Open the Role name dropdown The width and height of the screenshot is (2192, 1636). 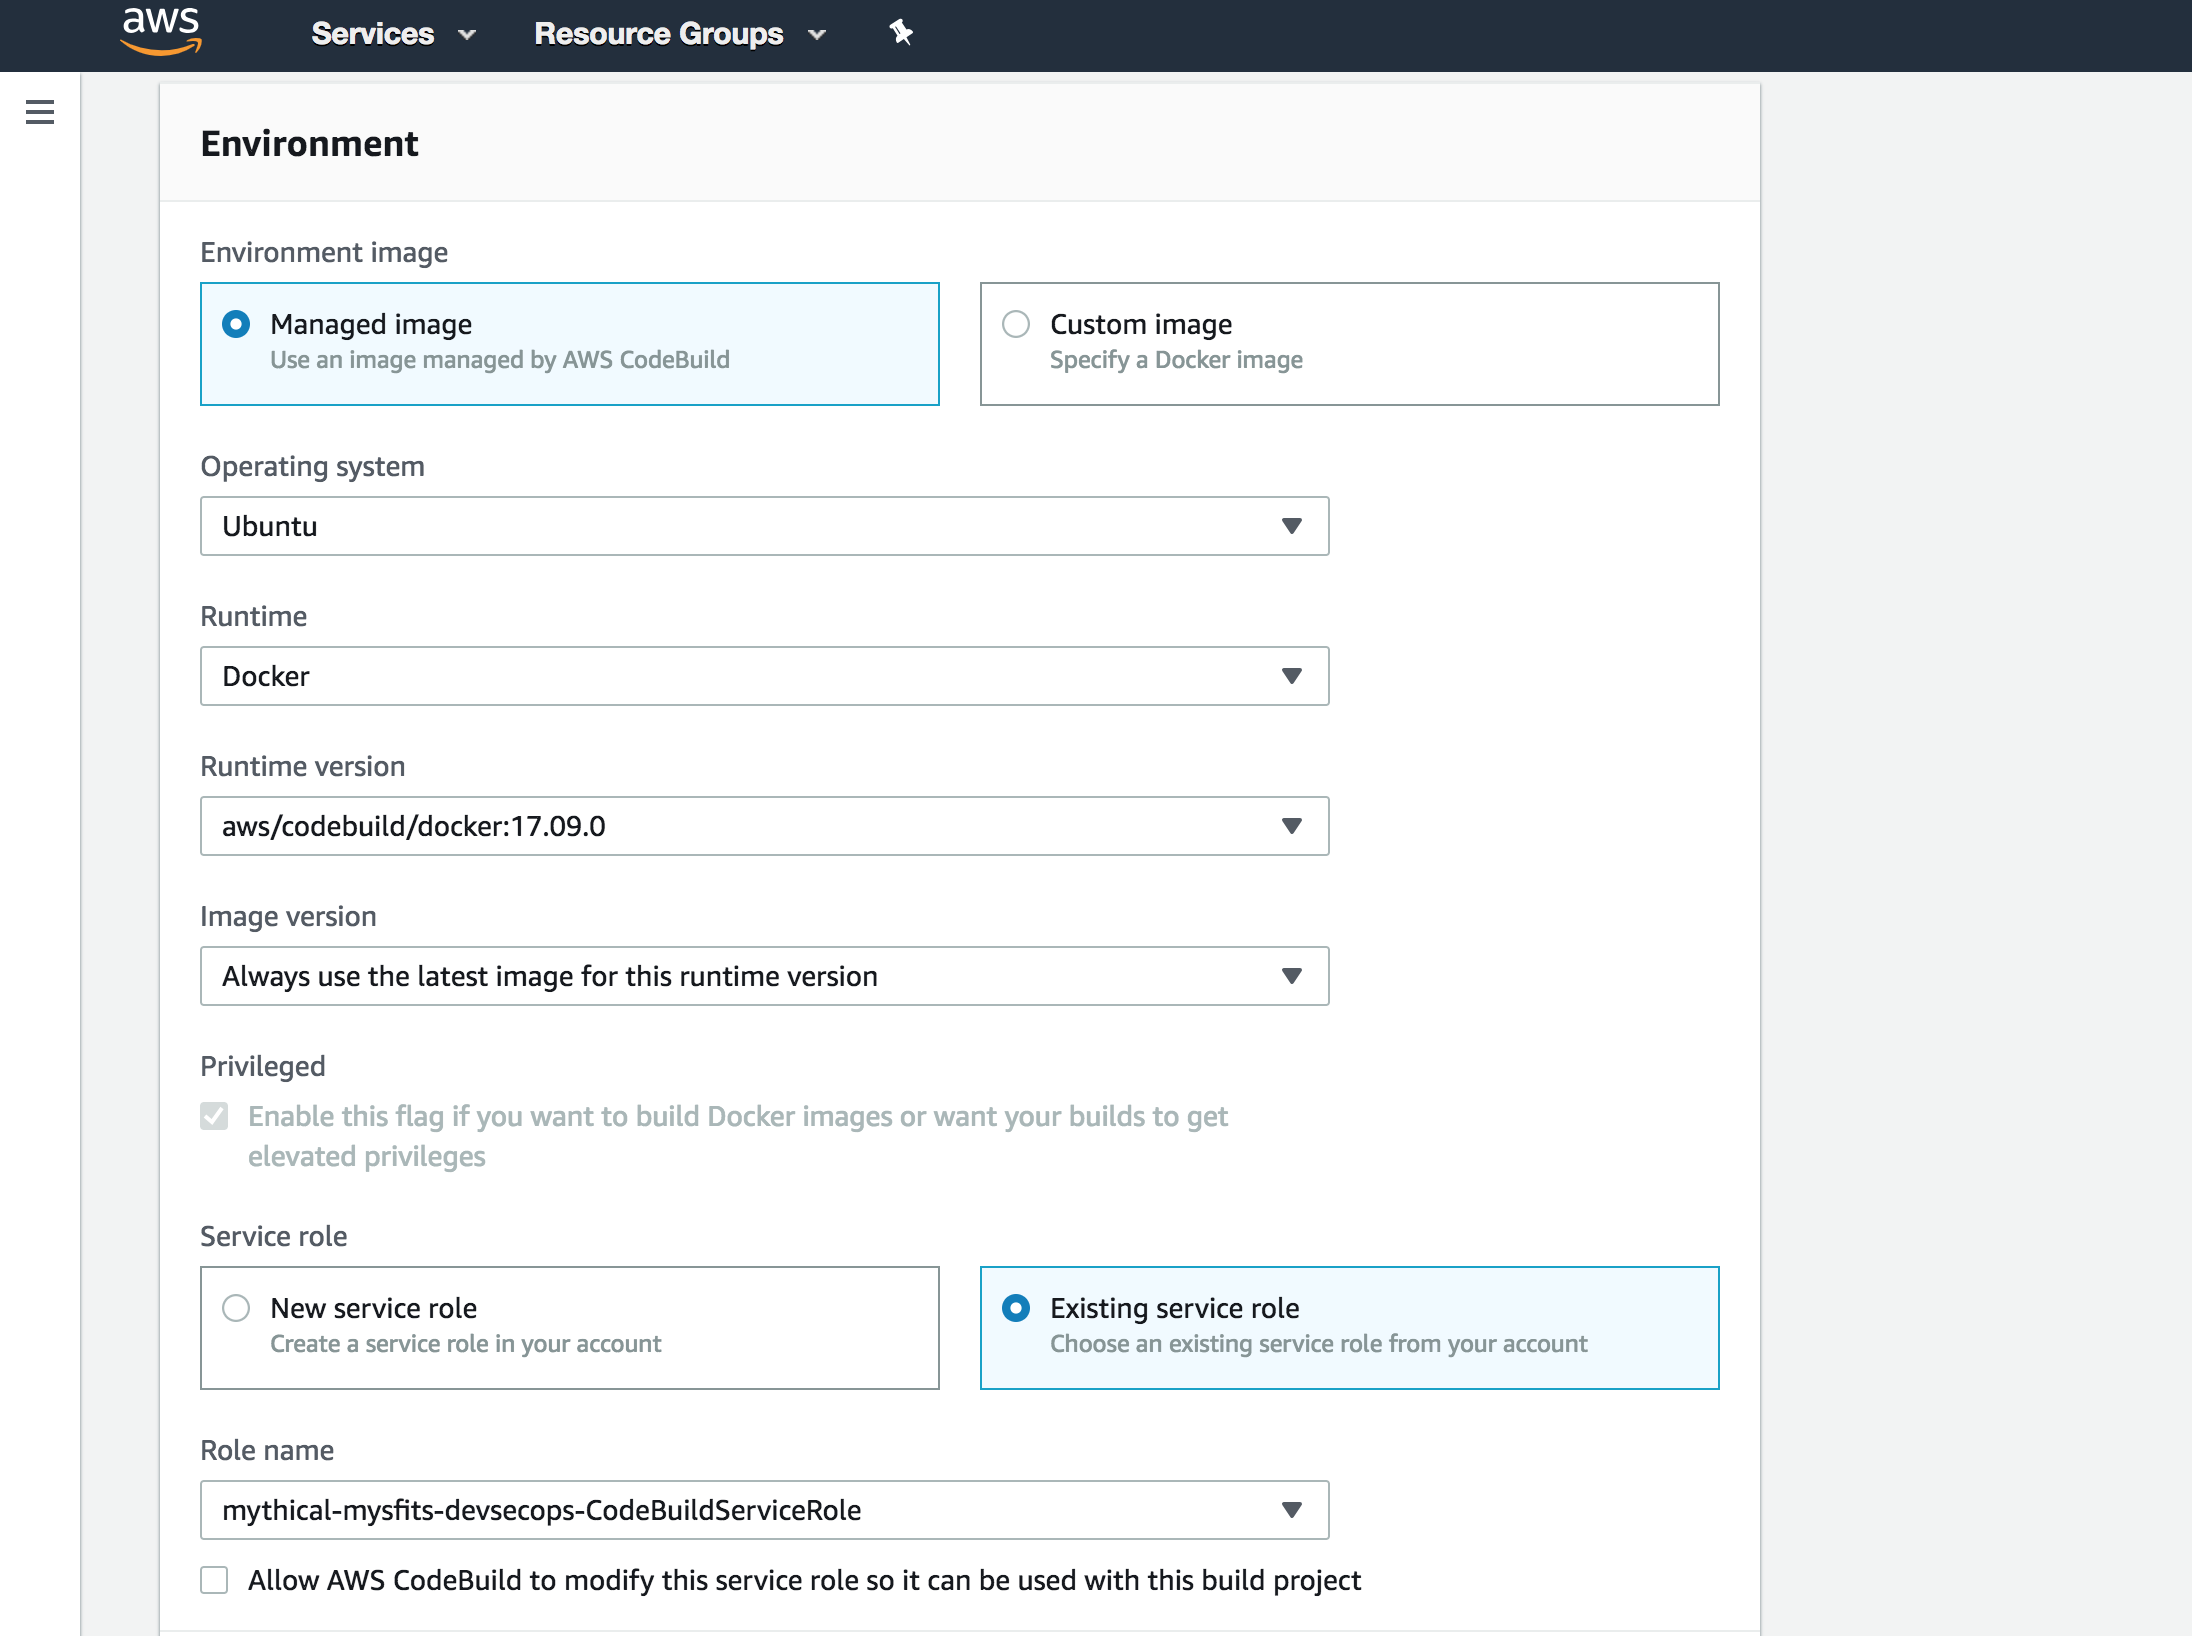[x=765, y=1510]
